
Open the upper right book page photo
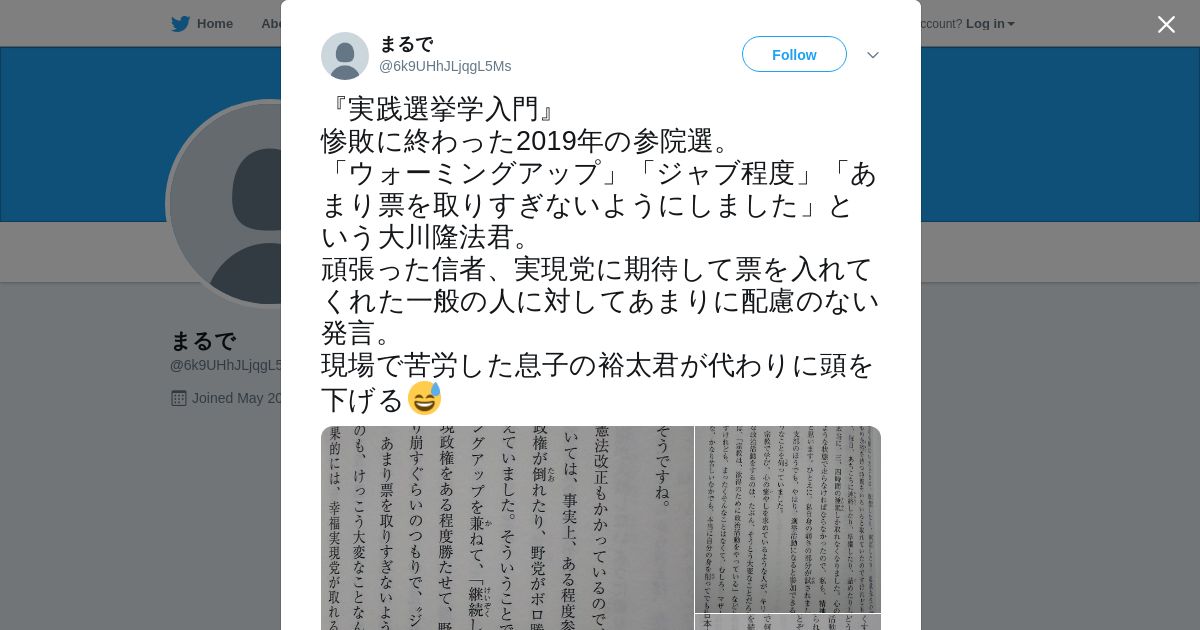[x=788, y=519]
